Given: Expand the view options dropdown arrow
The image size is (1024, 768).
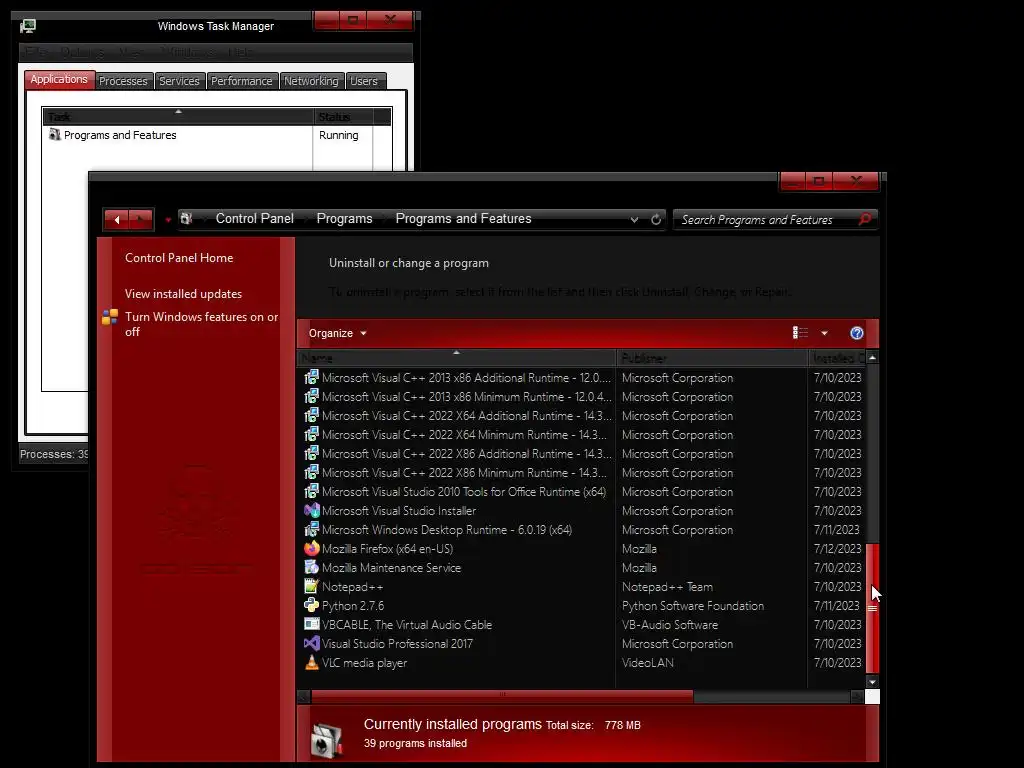Looking at the screenshot, I should click(824, 333).
